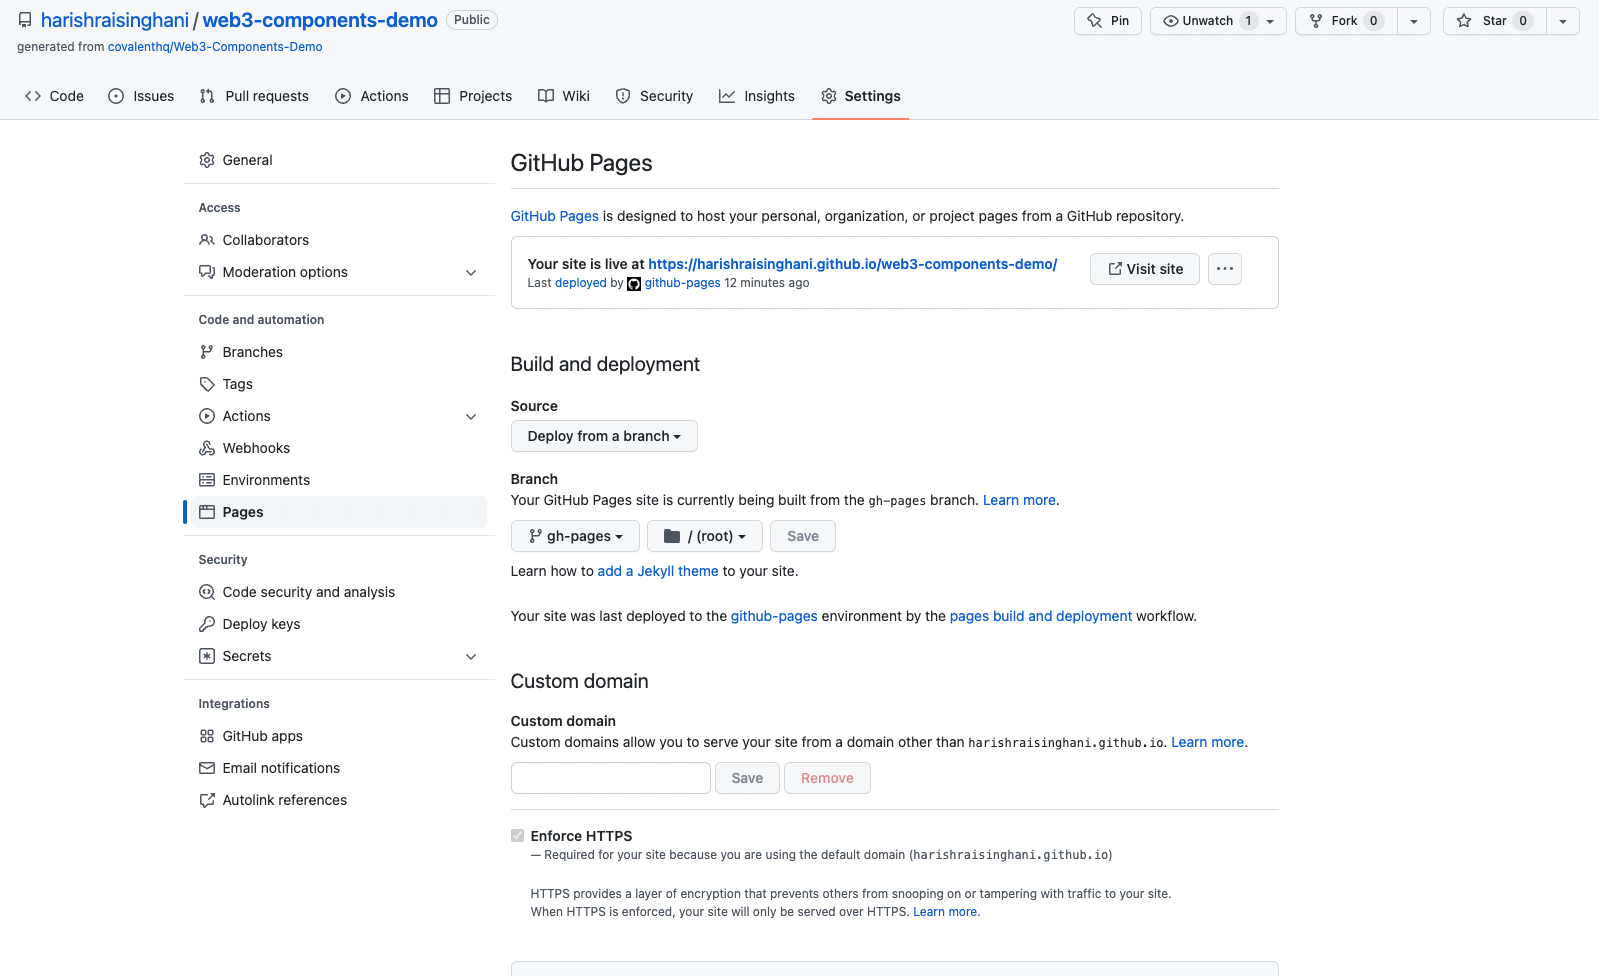Click the Remove custom domain button
1599x976 pixels.
coord(827,778)
